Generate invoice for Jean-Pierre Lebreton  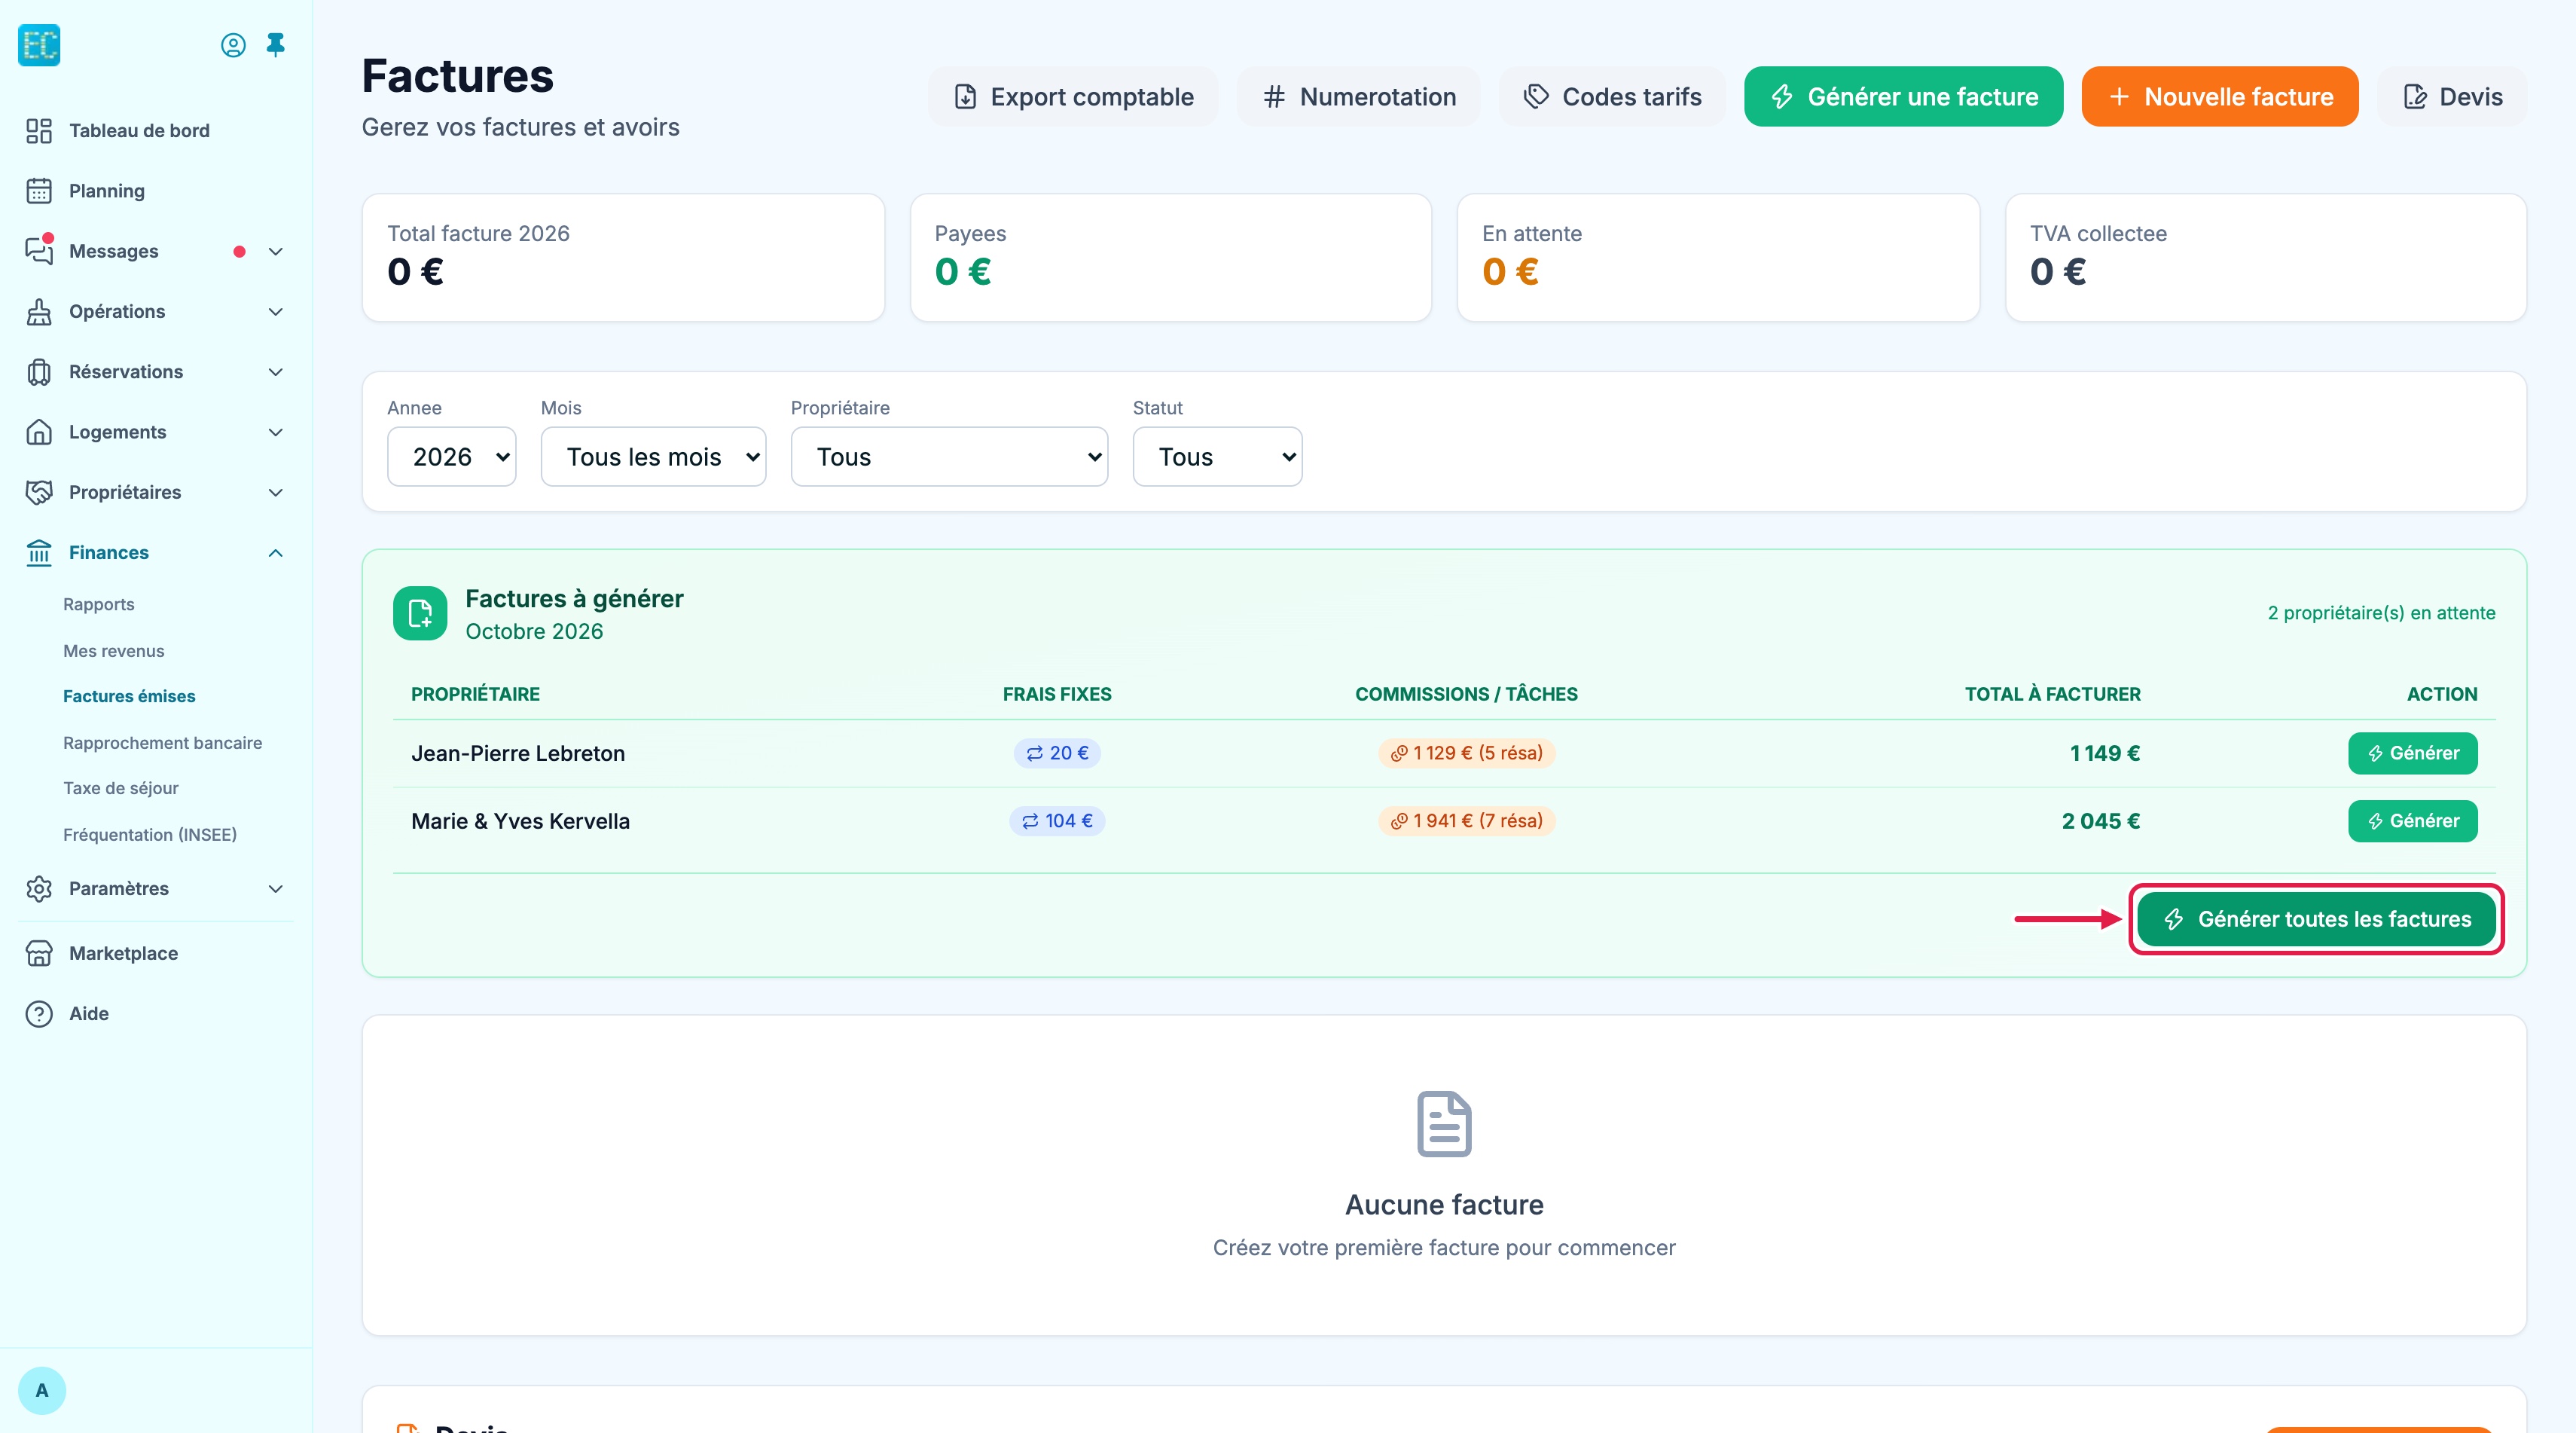point(2412,753)
